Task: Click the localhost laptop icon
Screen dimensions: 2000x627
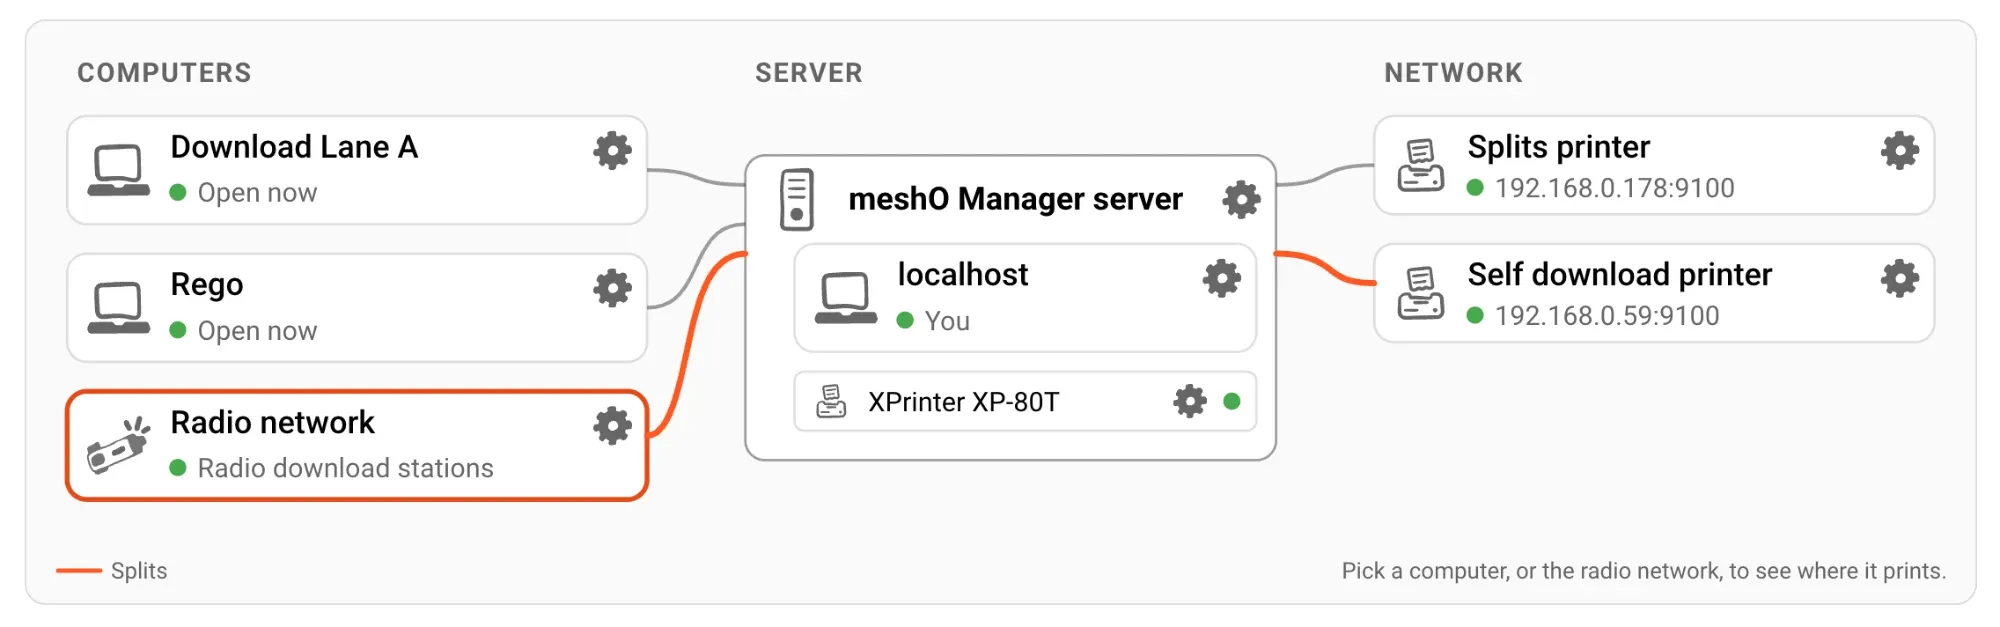Action: (845, 298)
